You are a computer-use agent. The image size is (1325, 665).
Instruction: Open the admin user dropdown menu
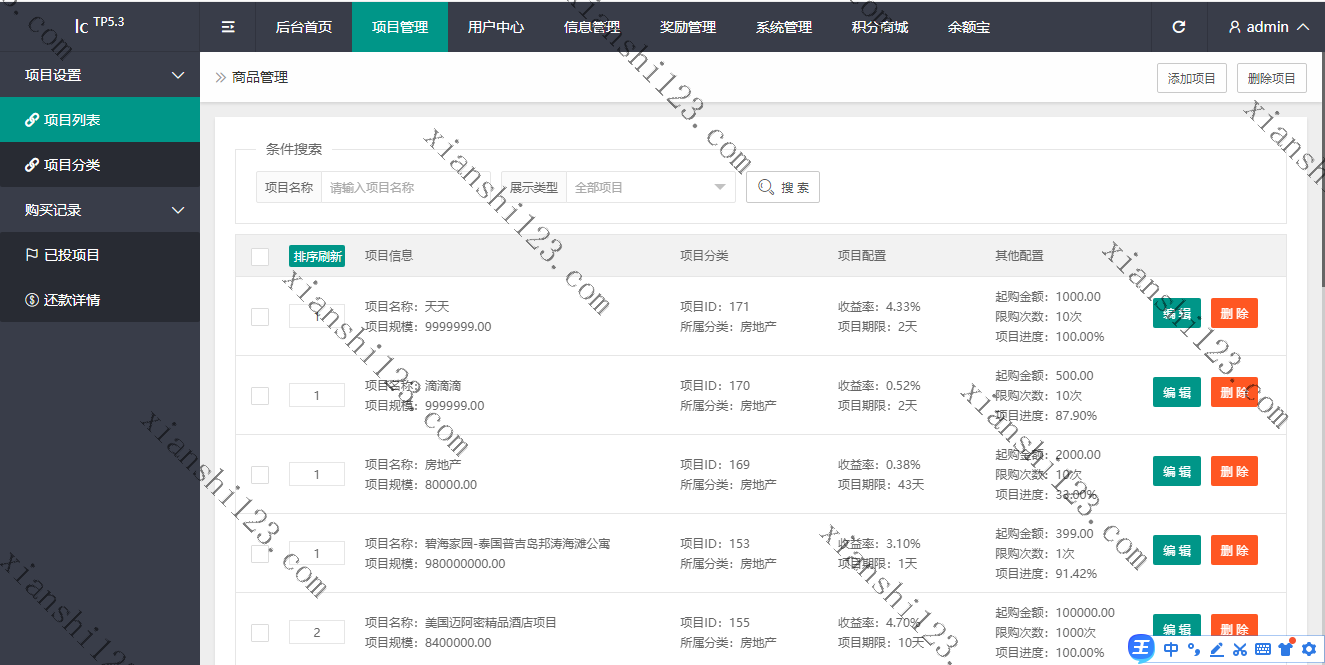click(x=1268, y=27)
